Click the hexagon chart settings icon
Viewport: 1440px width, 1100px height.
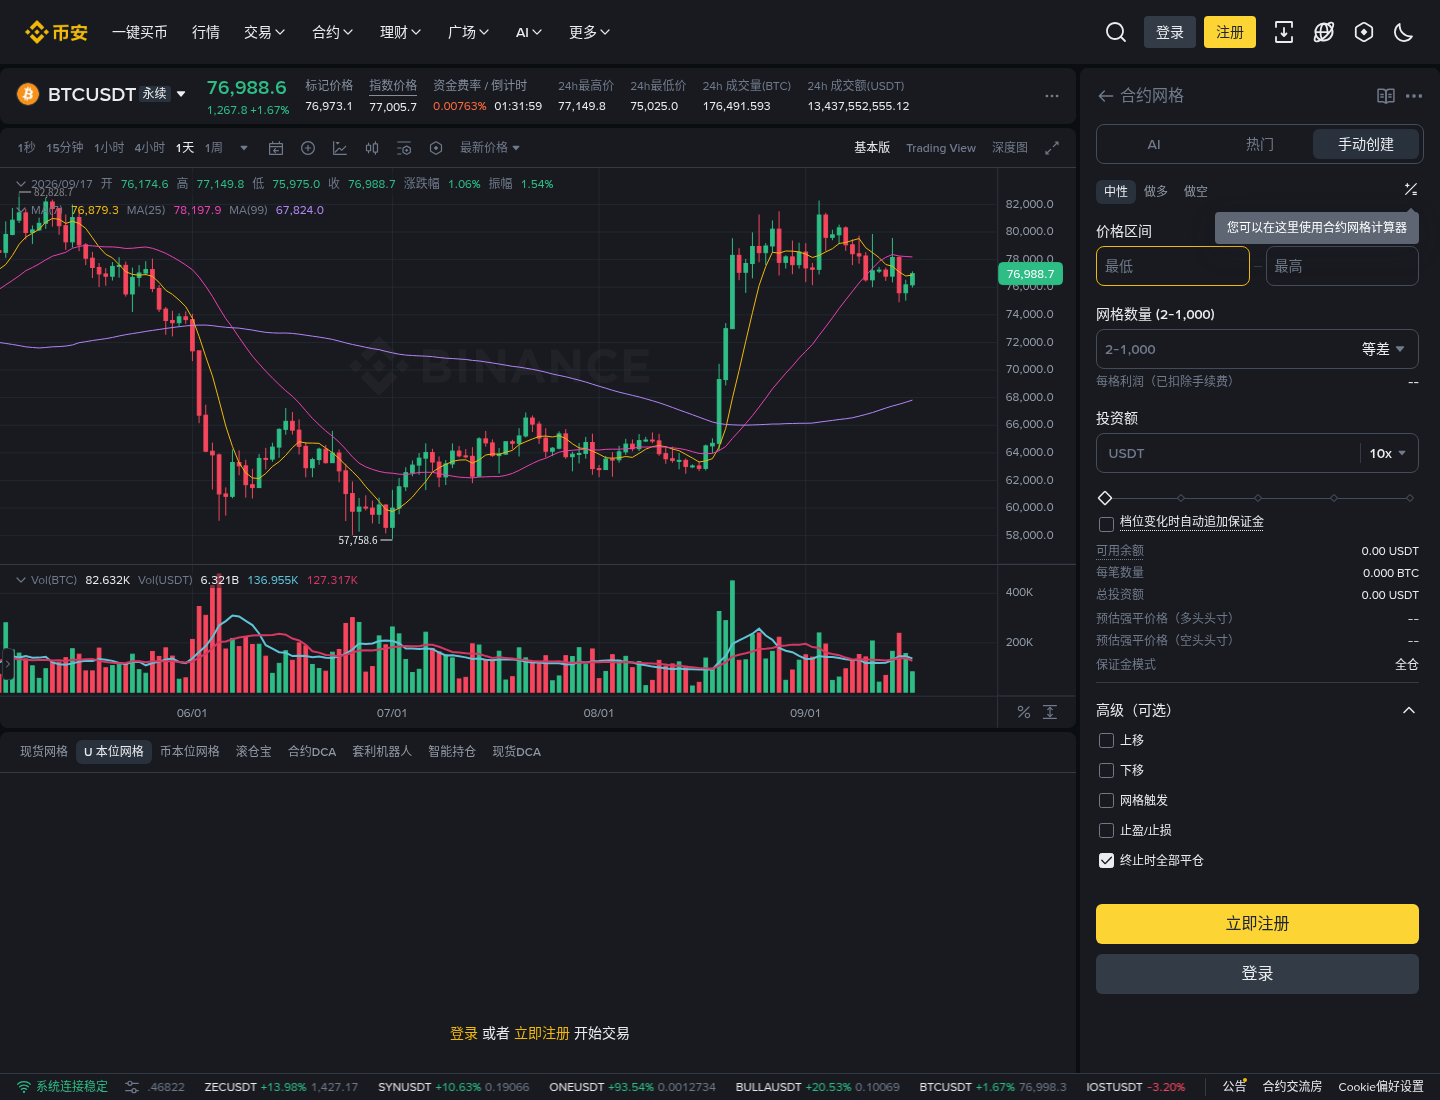(436, 148)
